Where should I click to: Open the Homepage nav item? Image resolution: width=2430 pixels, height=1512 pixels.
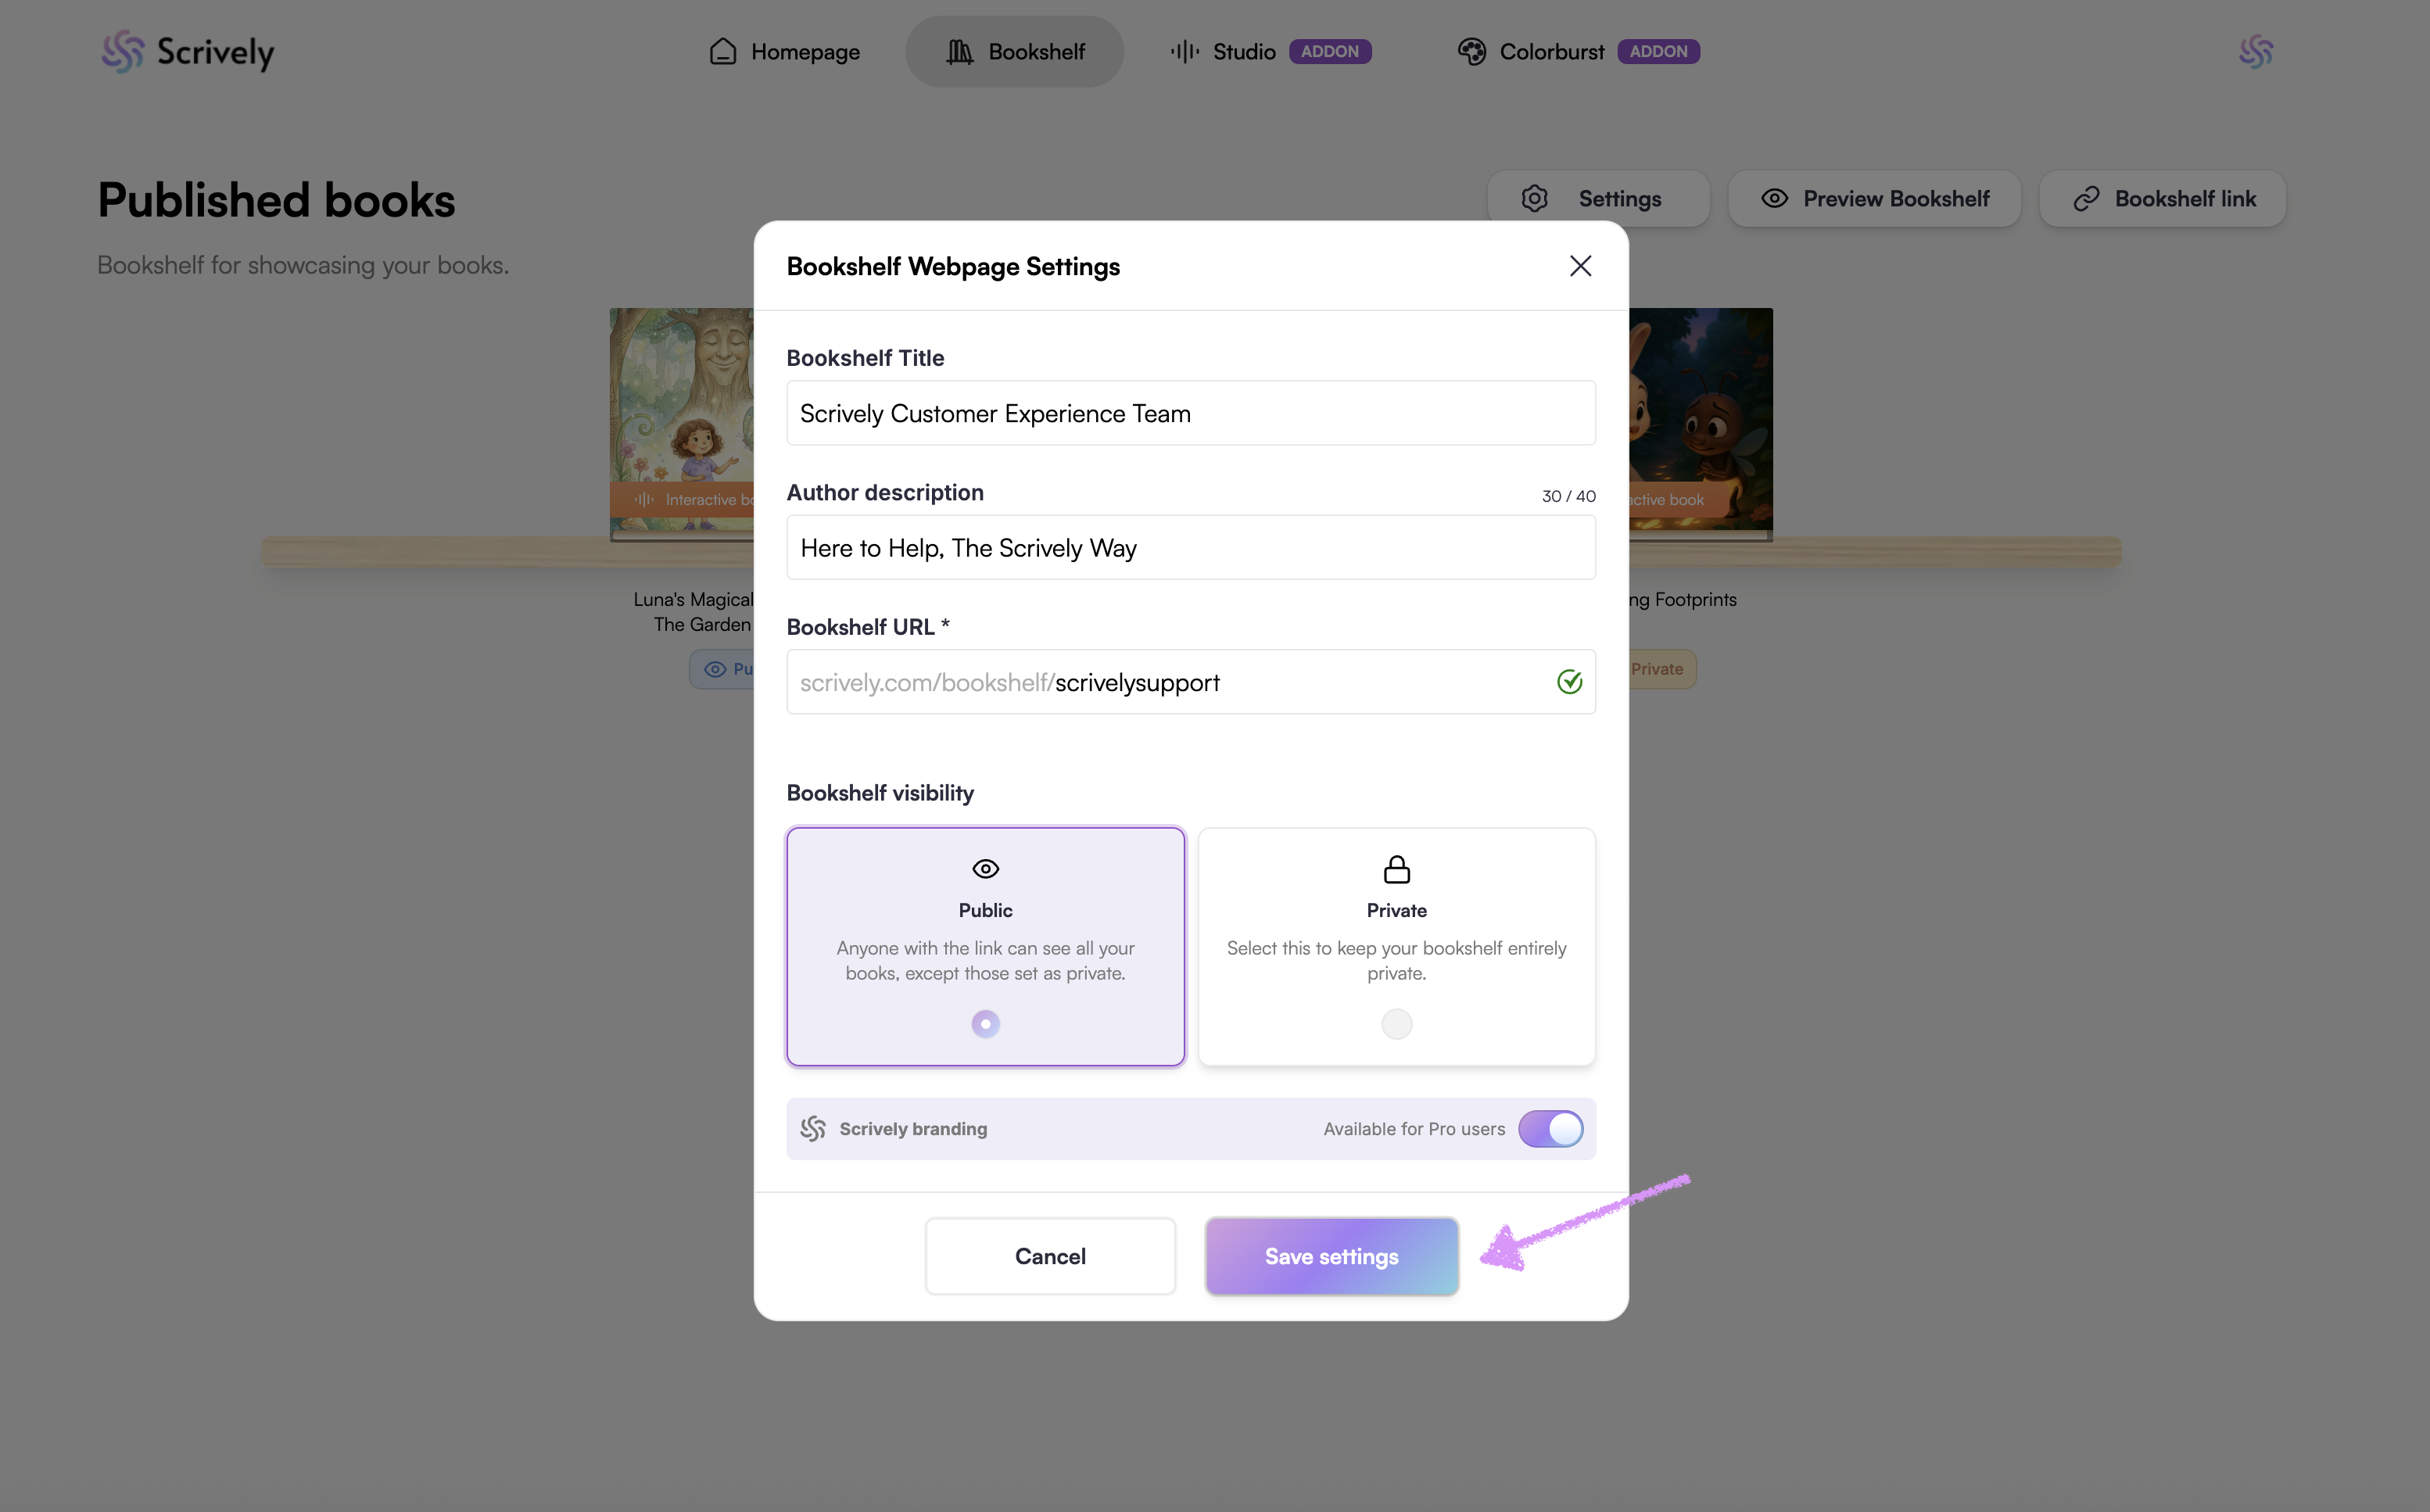click(785, 52)
